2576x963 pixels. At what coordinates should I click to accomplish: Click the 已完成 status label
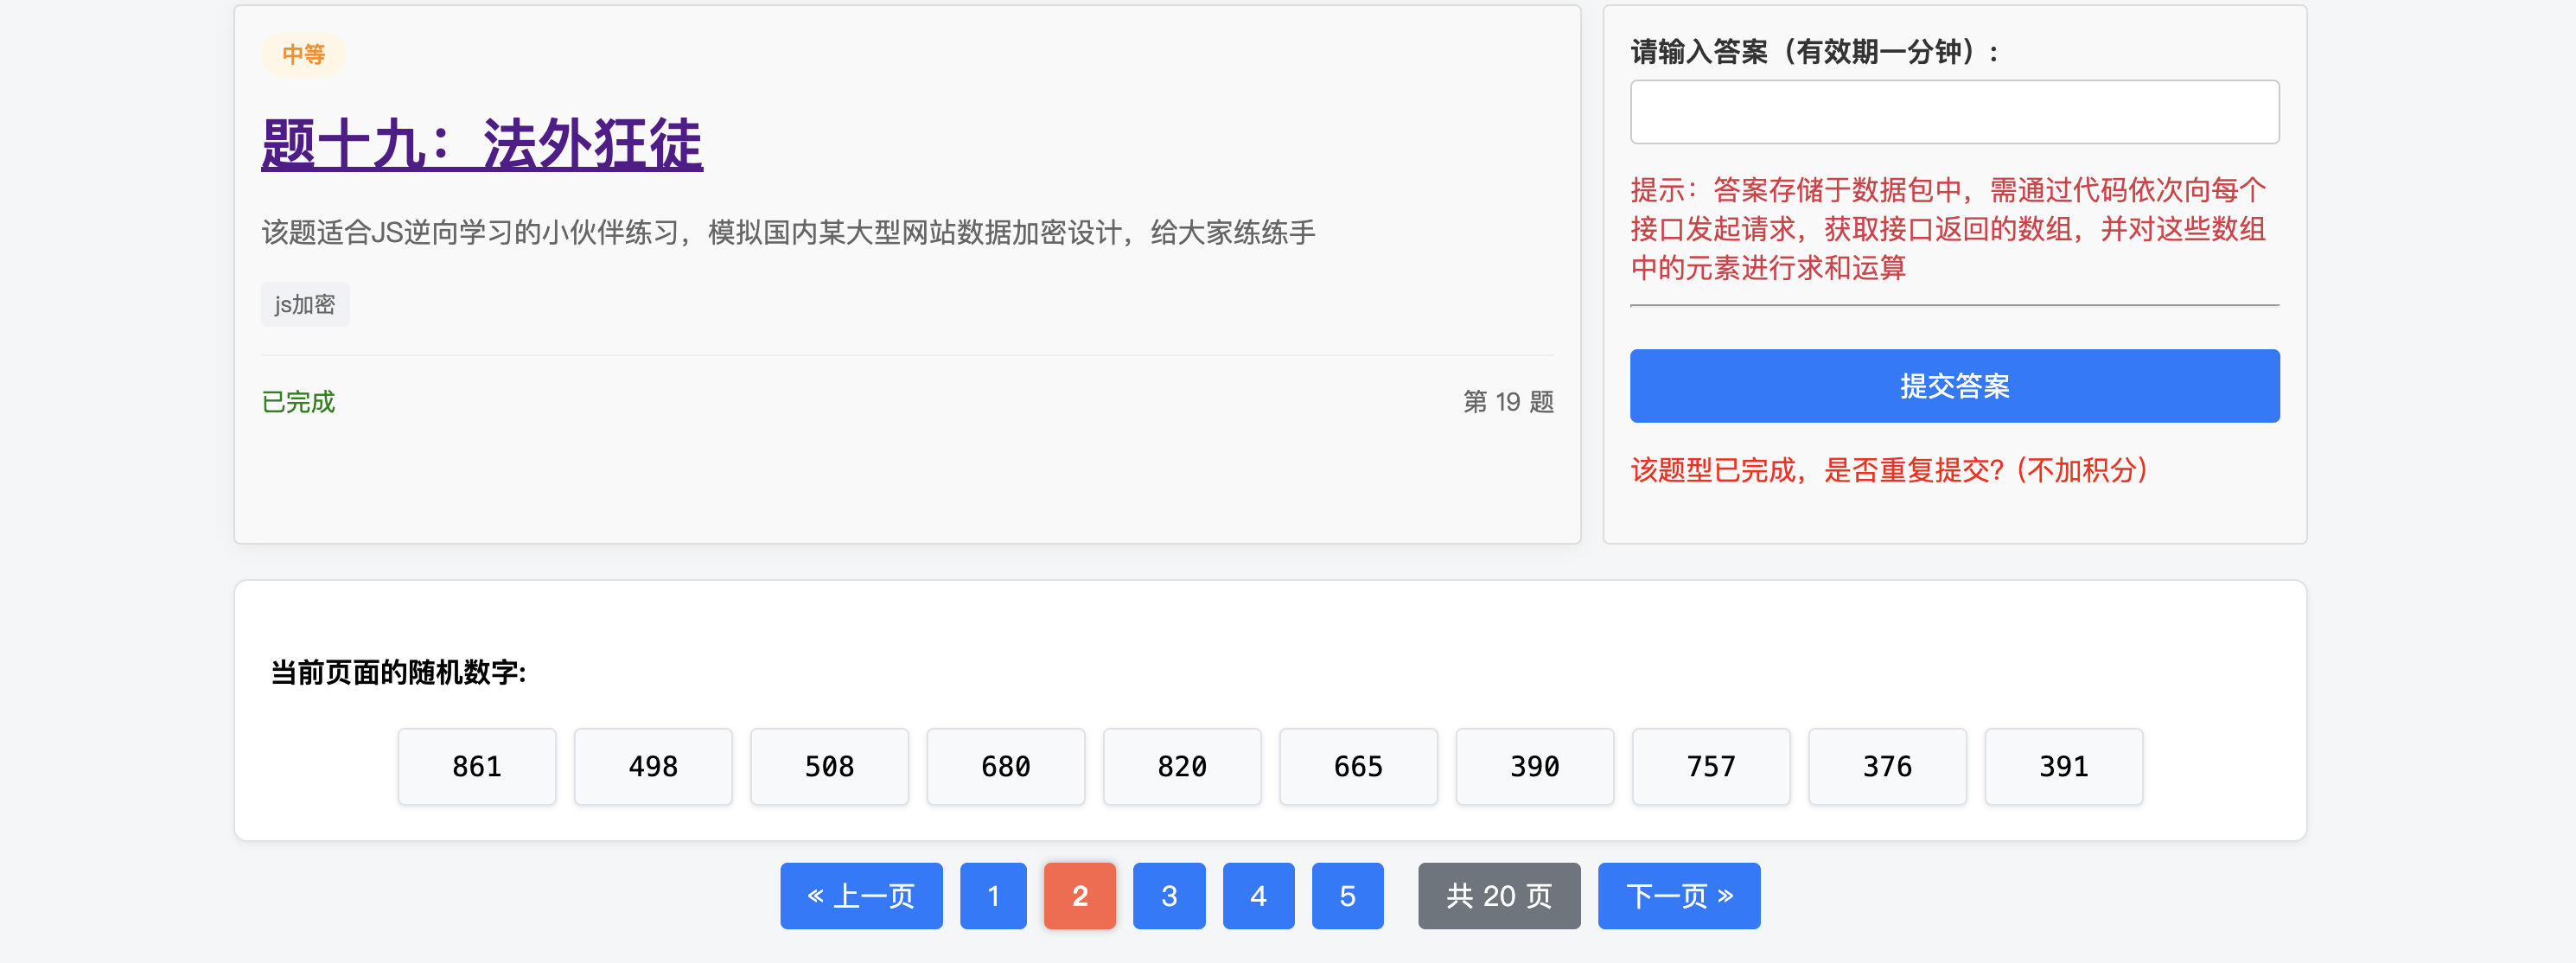click(x=298, y=401)
